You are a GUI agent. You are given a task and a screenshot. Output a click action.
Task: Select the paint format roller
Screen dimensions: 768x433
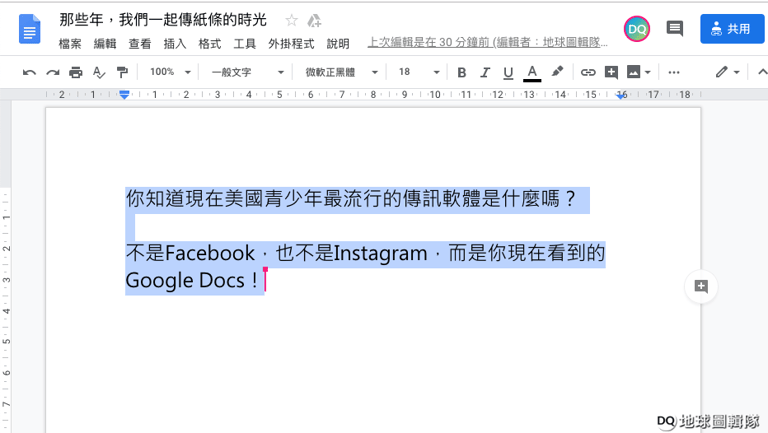122,72
